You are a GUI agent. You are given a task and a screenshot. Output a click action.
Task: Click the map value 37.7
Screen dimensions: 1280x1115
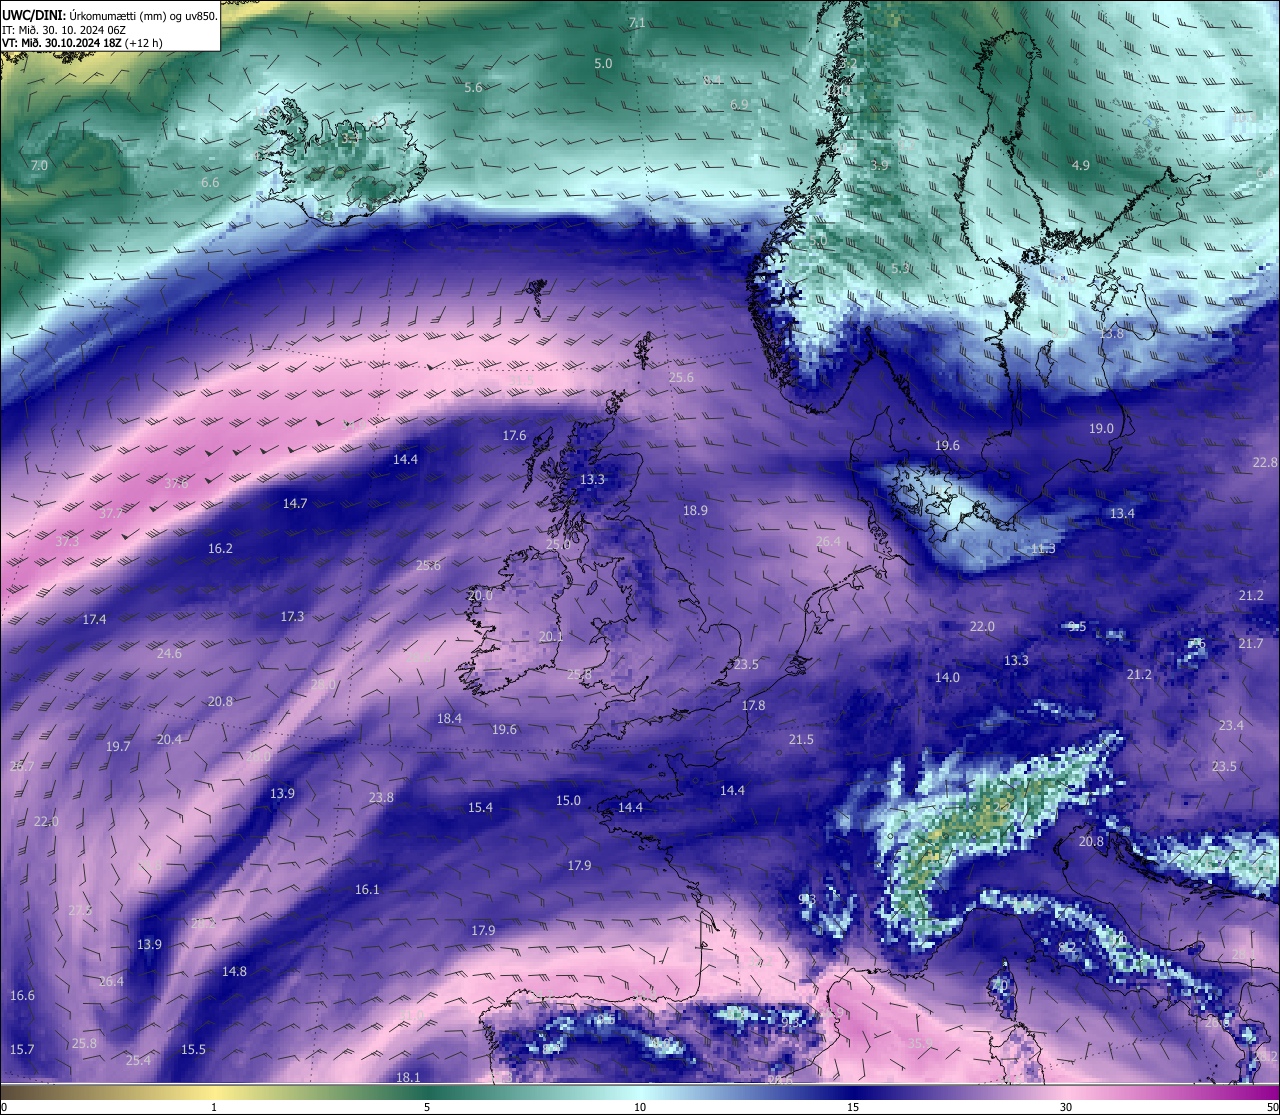111,514
